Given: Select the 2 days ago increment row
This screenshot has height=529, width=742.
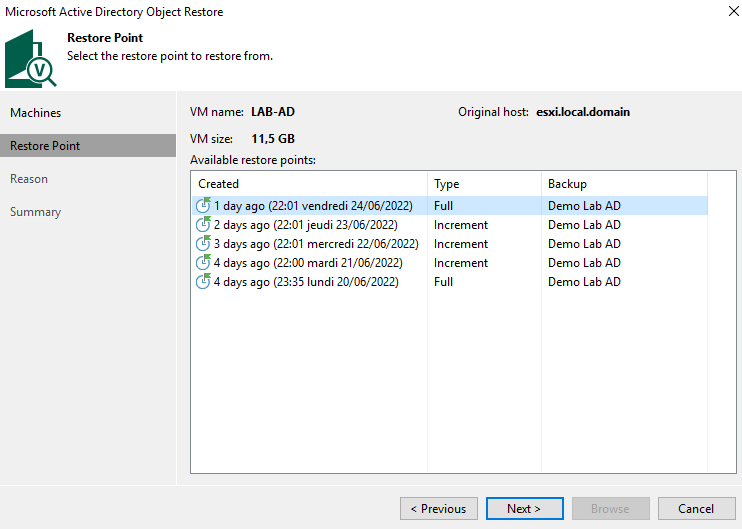Looking at the screenshot, I should coord(450,225).
